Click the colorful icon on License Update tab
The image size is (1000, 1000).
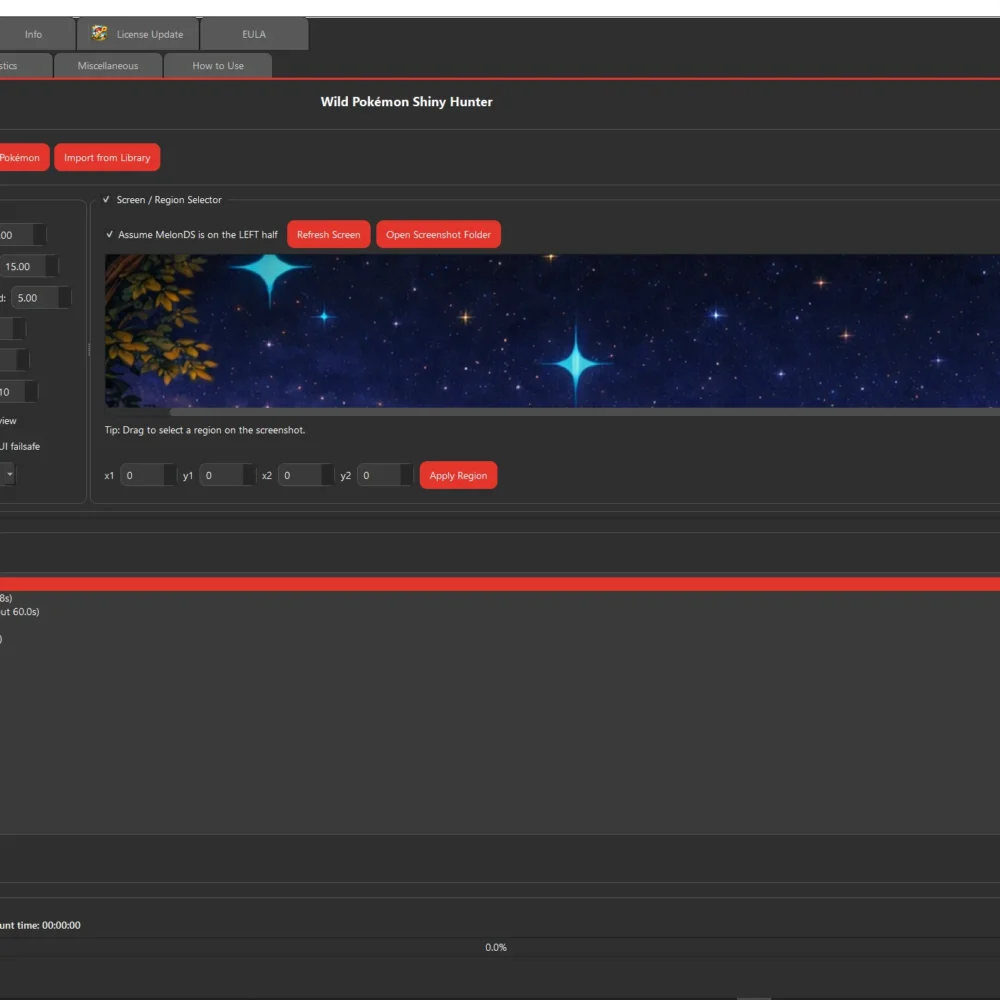[99, 34]
